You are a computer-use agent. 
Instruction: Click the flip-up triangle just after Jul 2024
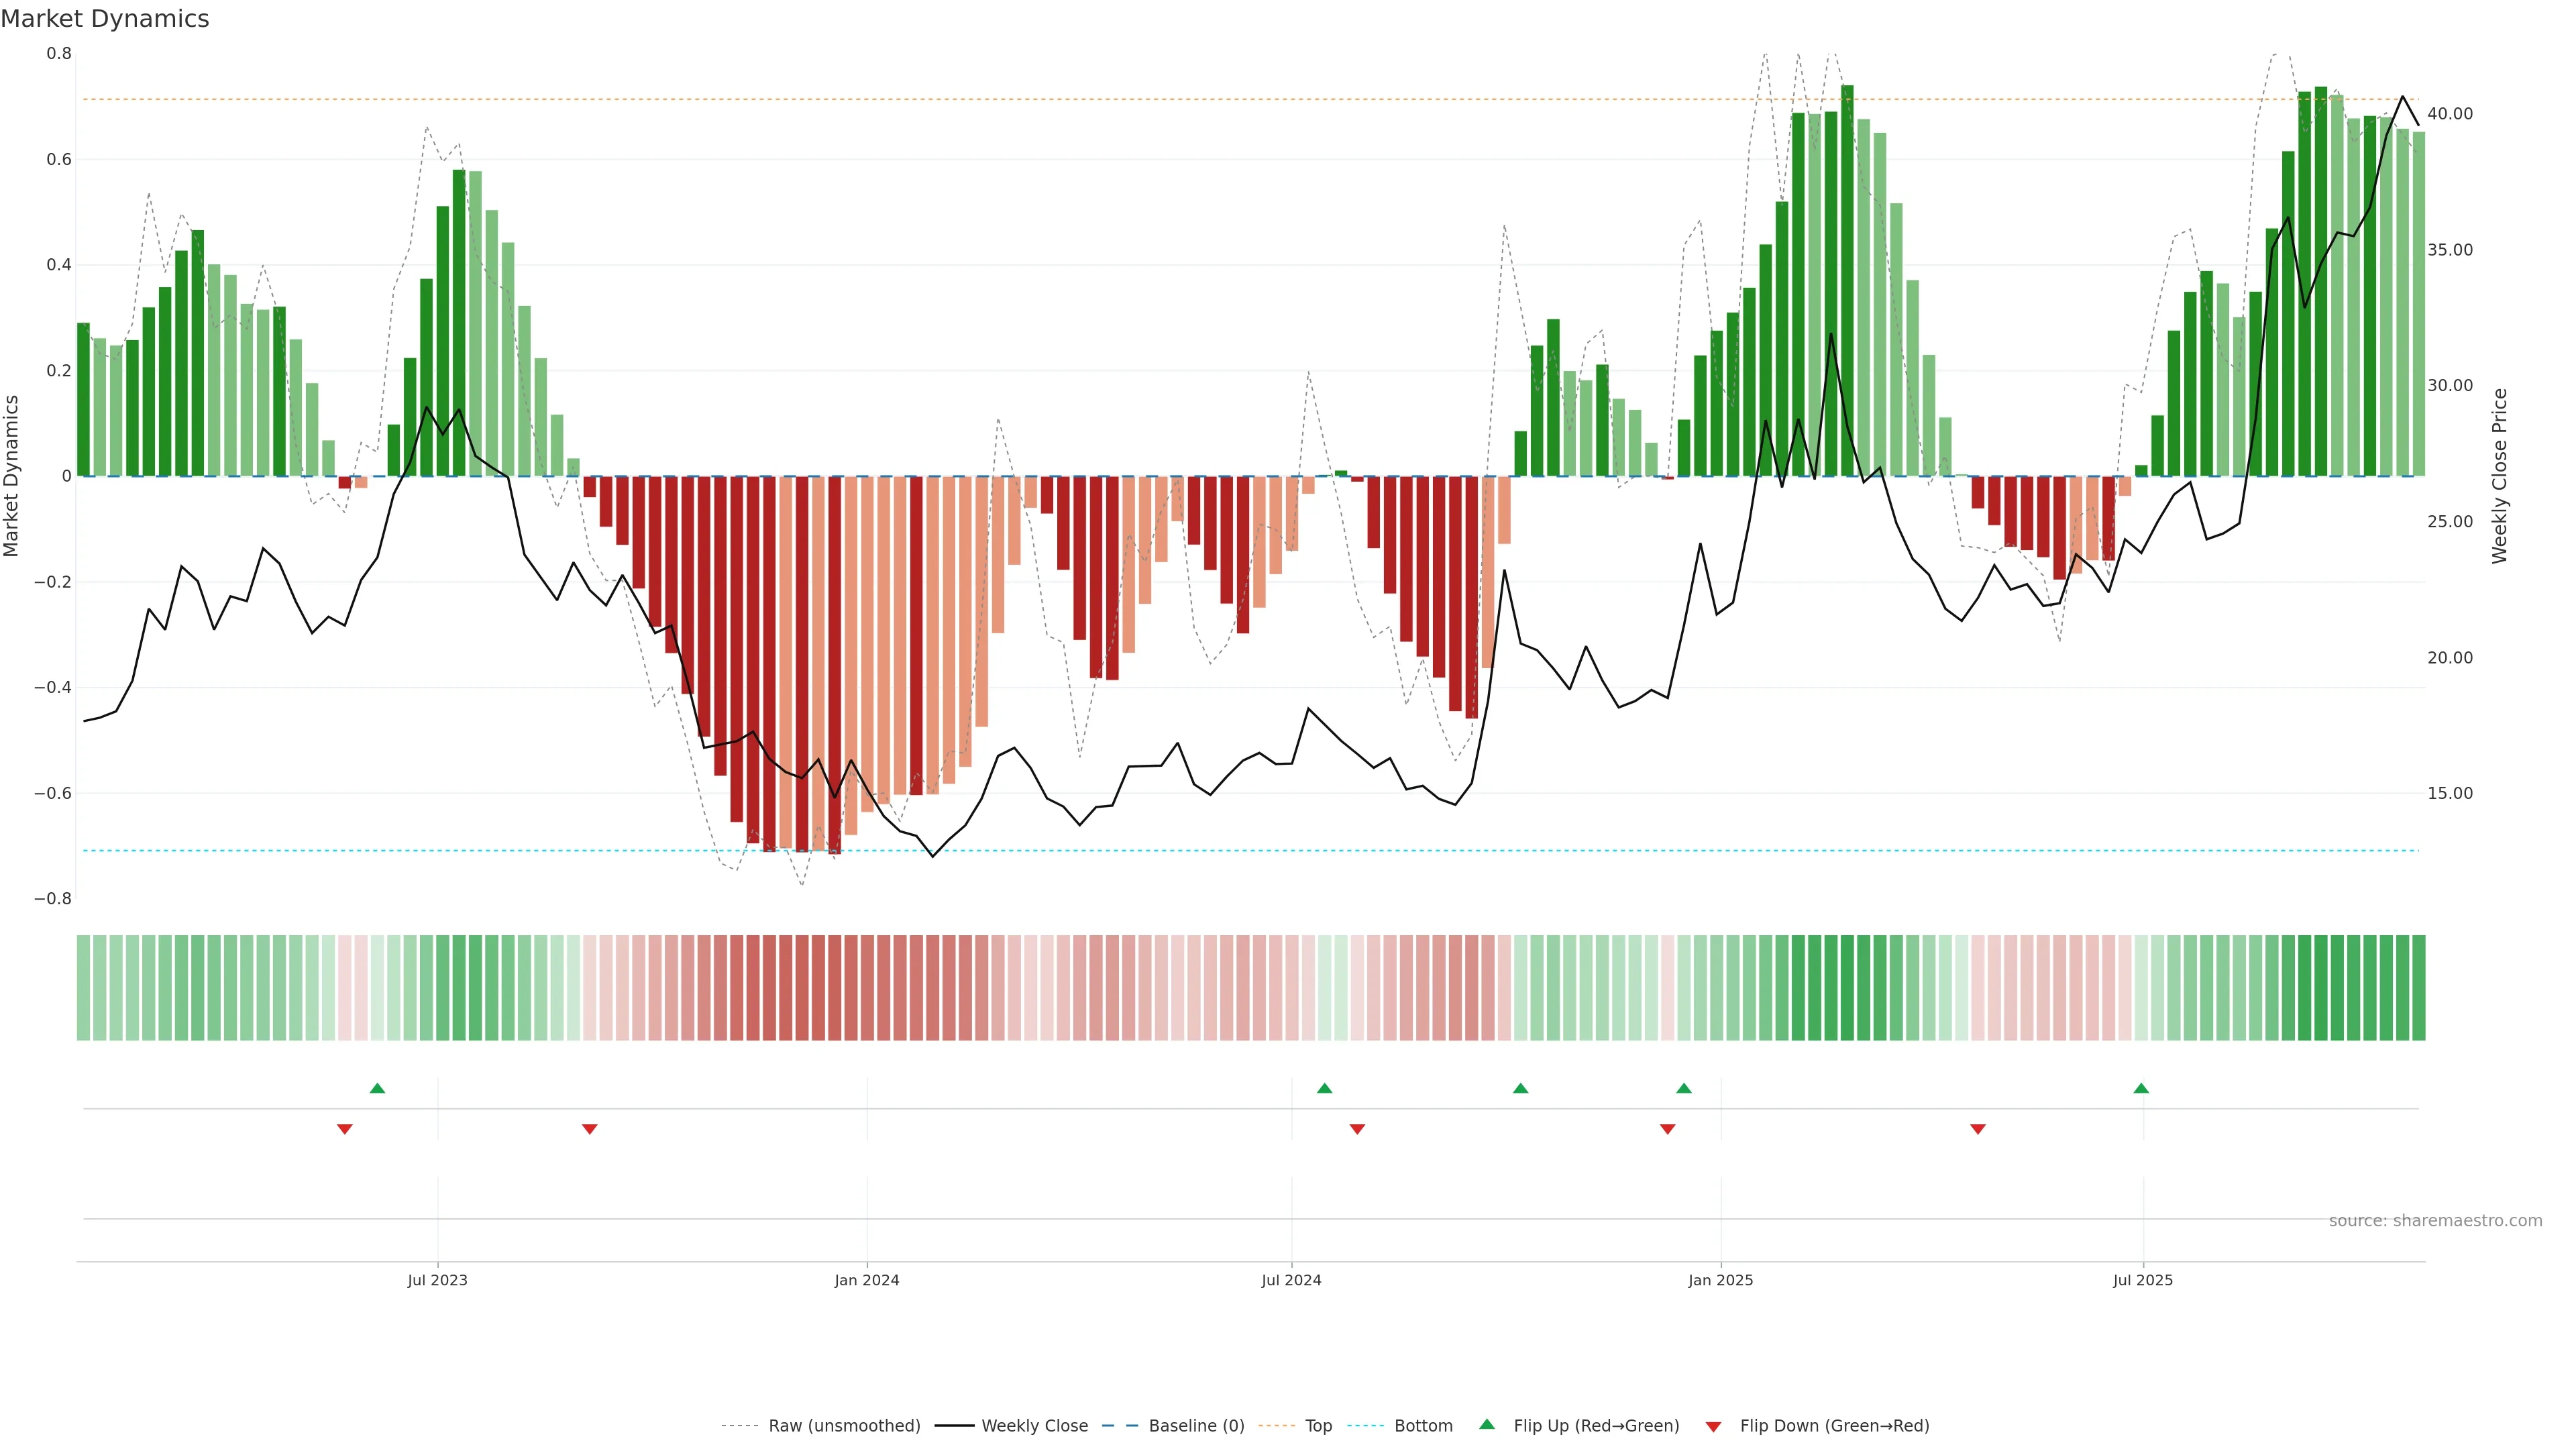(x=1324, y=1088)
